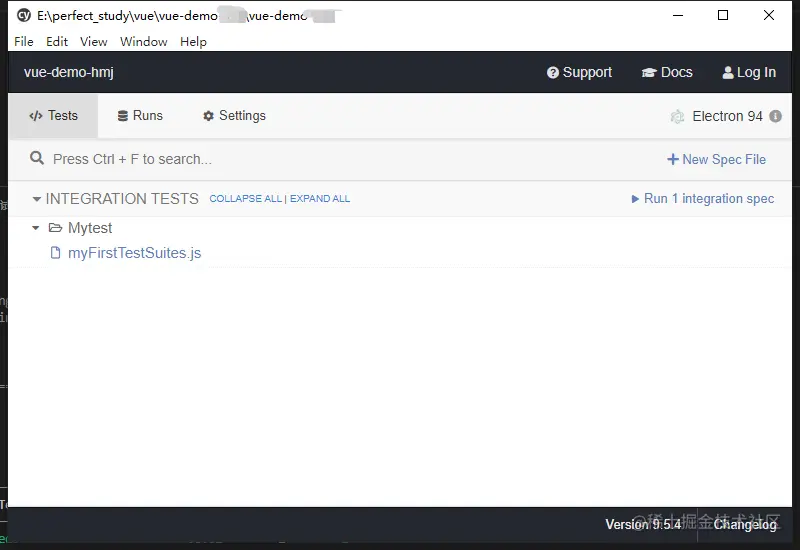Open the myFirstTestSuites.js spec file
This screenshot has width=800, height=550.
point(135,253)
